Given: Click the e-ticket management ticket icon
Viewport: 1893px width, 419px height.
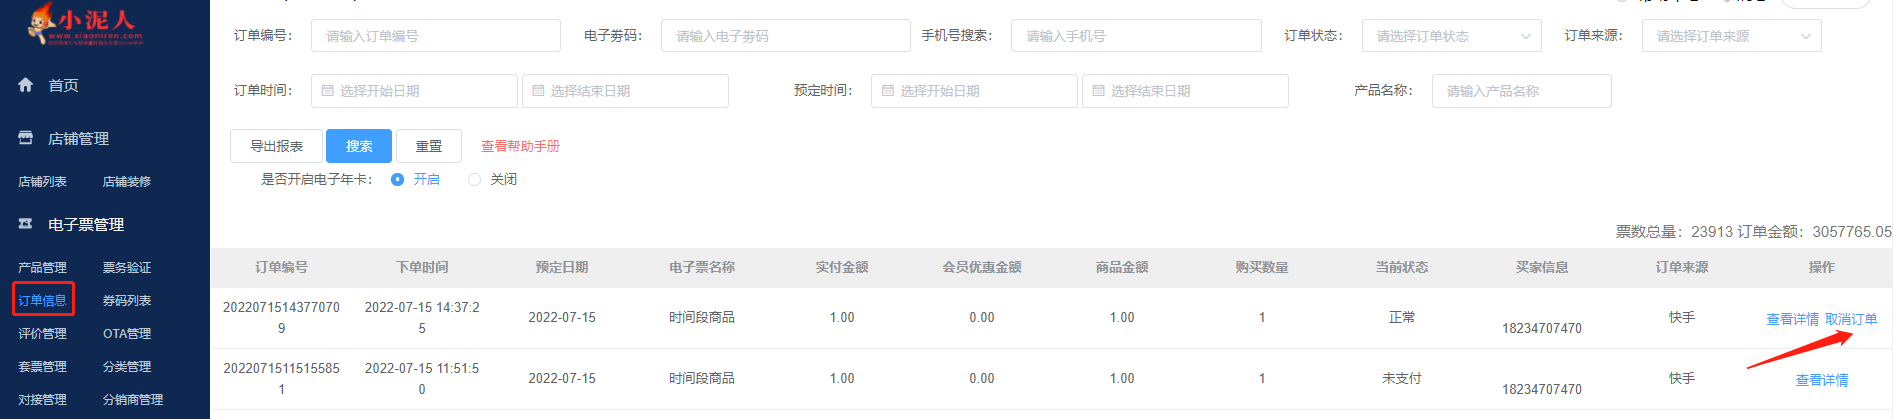Looking at the screenshot, I should pyautogui.click(x=26, y=224).
